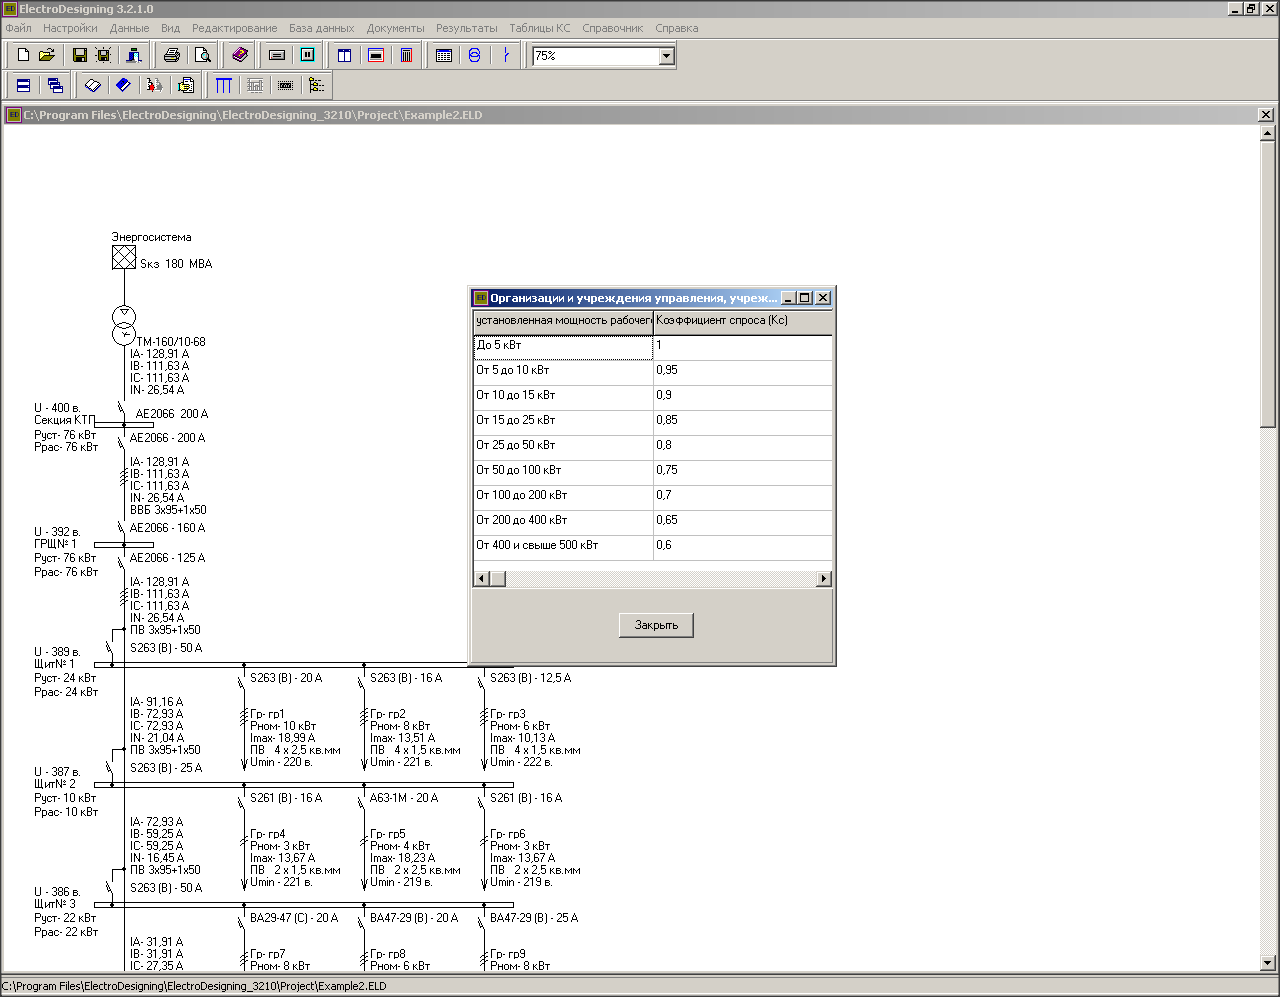Select the cascade windows icon on second toolbar row
This screenshot has height=997, width=1280.
(56, 85)
